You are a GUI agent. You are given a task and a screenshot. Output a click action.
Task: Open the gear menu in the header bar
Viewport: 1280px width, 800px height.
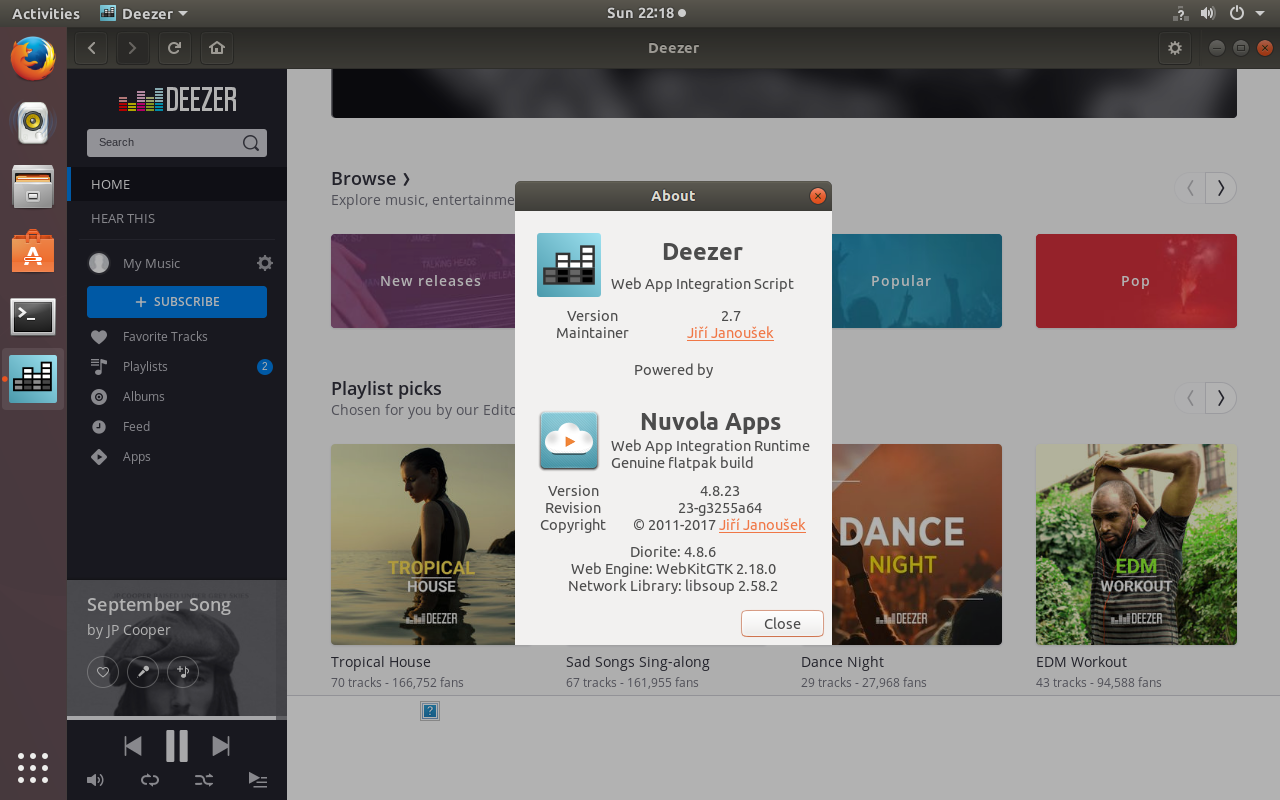coord(1175,48)
